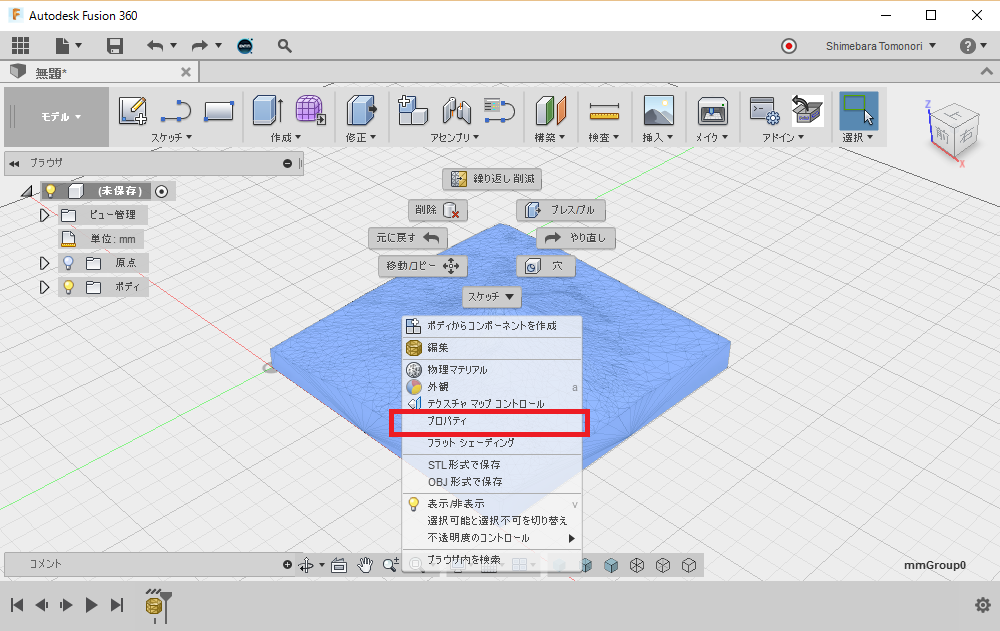
Task: Select the Create Form purple tool
Action: (x=311, y=110)
